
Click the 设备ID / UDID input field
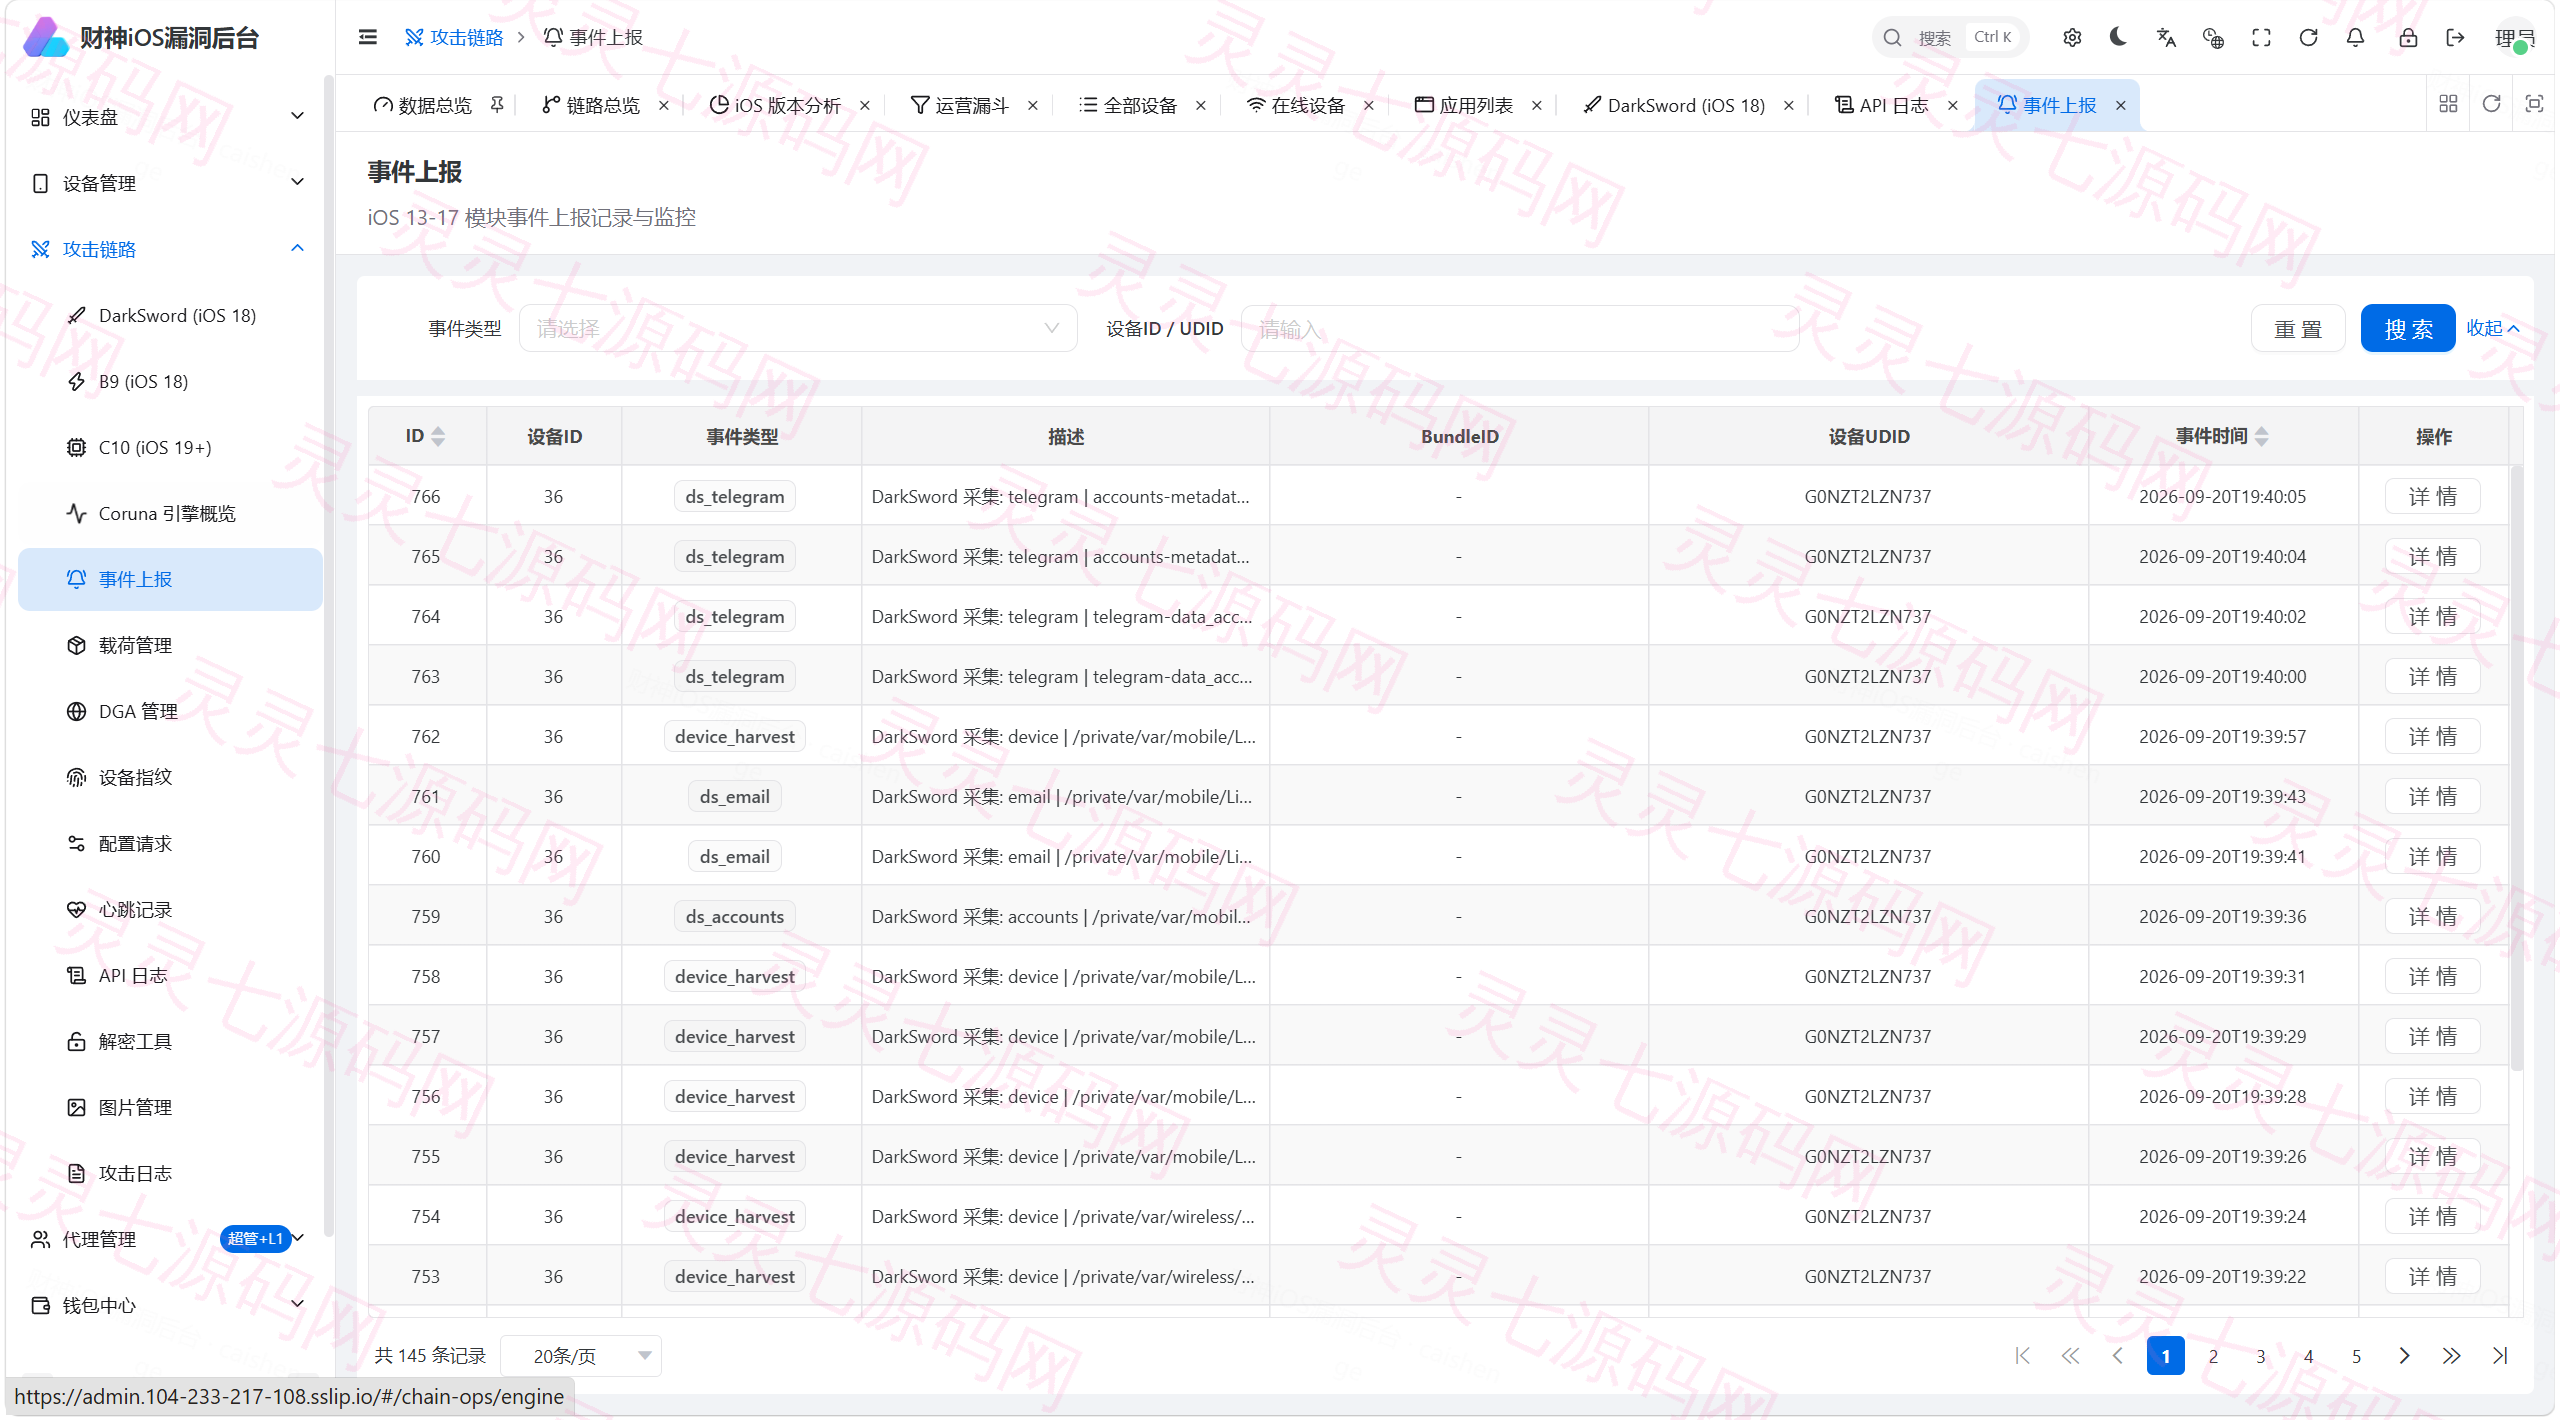(x=1520, y=329)
